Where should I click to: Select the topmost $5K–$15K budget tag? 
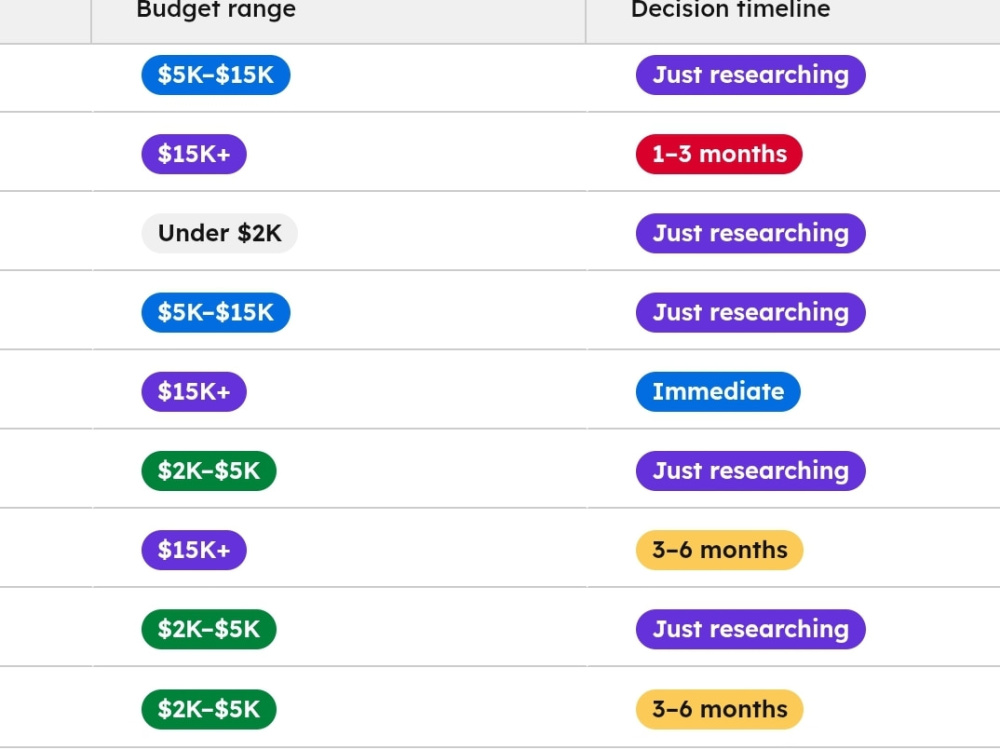[216, 75]
